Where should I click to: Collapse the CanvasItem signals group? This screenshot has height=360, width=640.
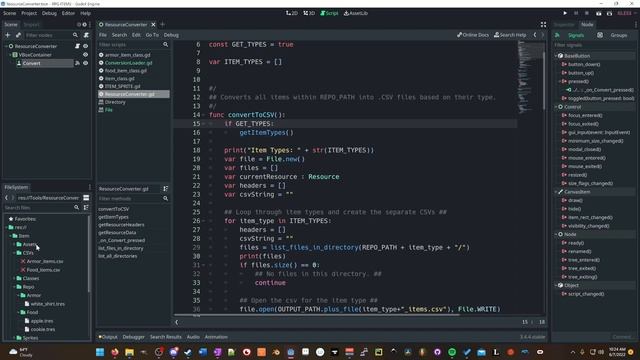[556, 192]
